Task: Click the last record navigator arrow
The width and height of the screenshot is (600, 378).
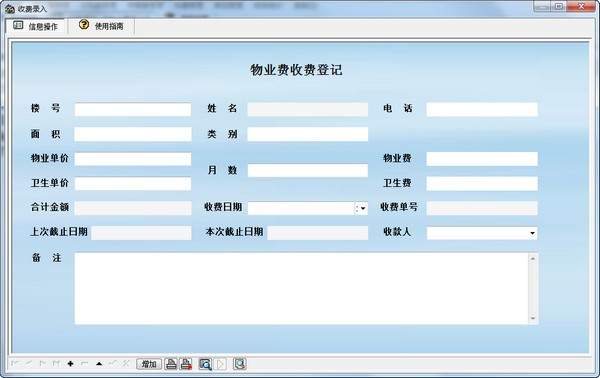Action: (56, 363)
